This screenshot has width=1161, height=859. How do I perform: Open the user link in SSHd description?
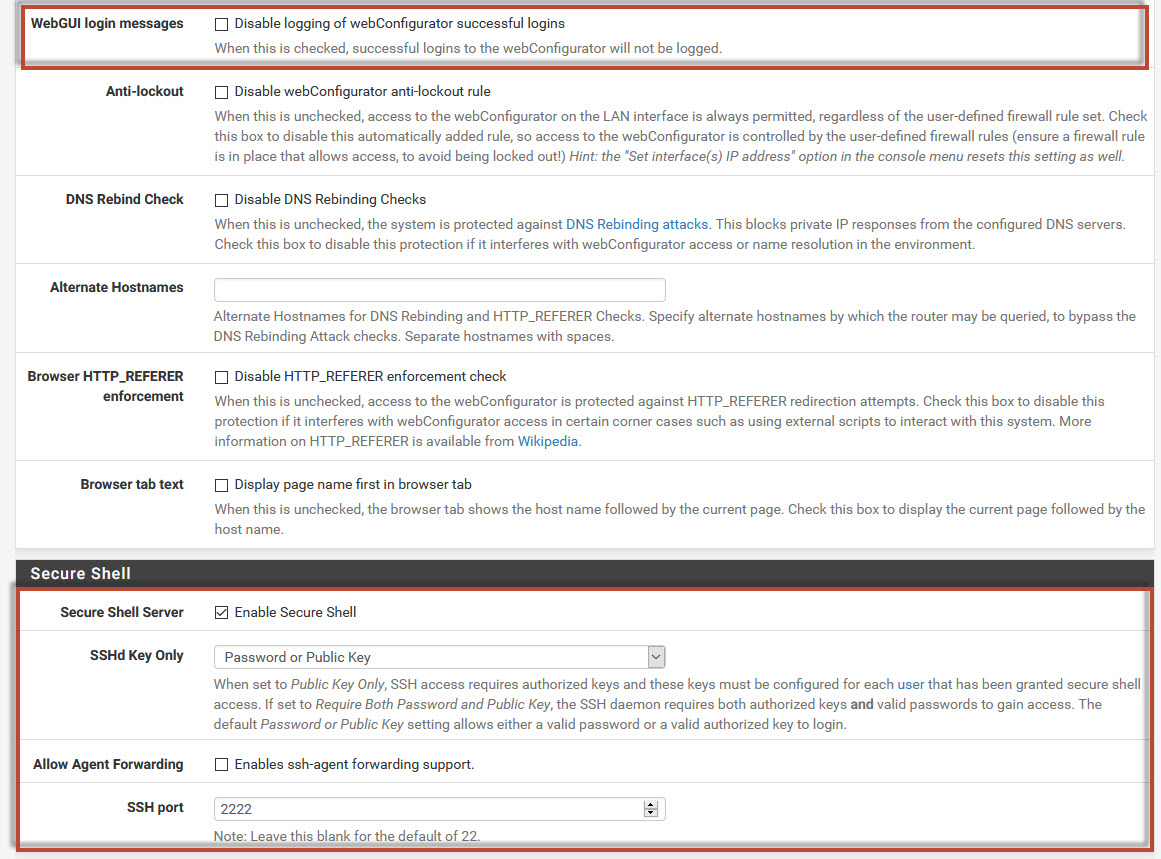click(910, 684)
